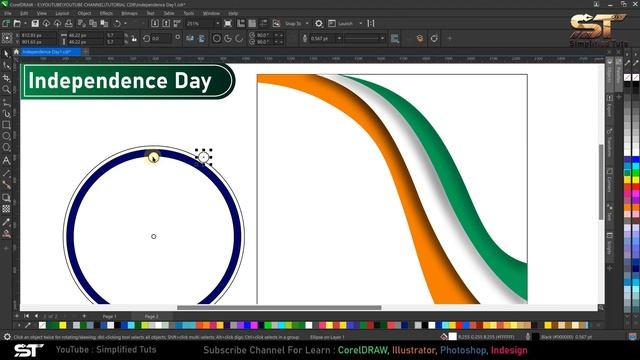Open the Launch dropdown arrow
Viewport: 640px width, 360px height.
click(360, 24)
